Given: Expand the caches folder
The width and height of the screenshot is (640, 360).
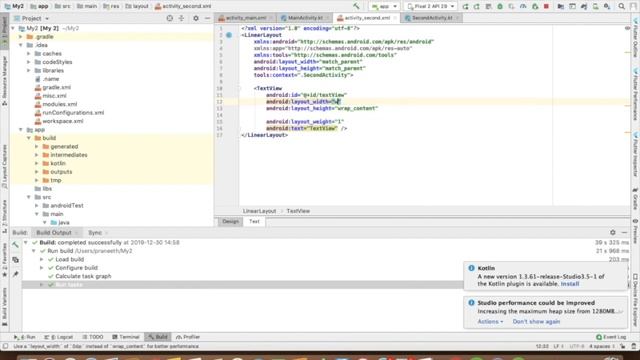Looking at the screenshot, I should (x=29, y=54).
